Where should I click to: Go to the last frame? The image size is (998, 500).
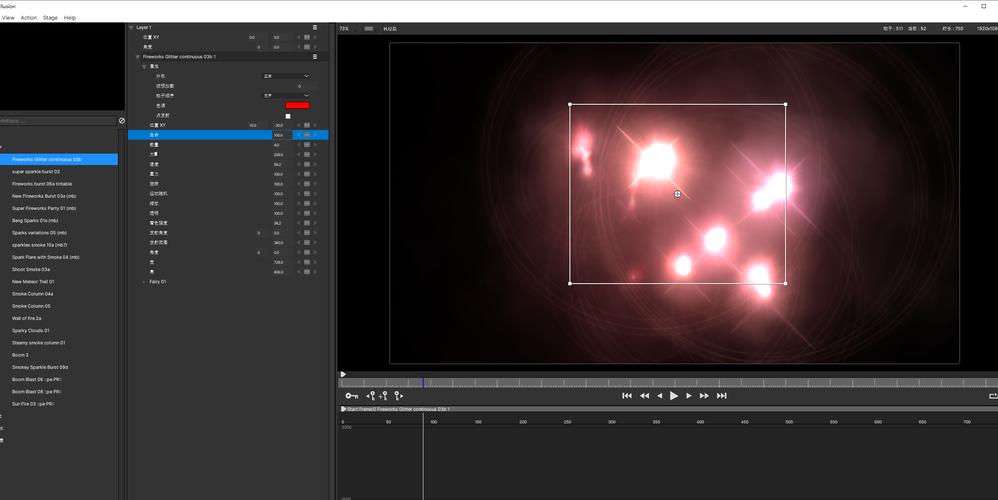coord(722,396)
